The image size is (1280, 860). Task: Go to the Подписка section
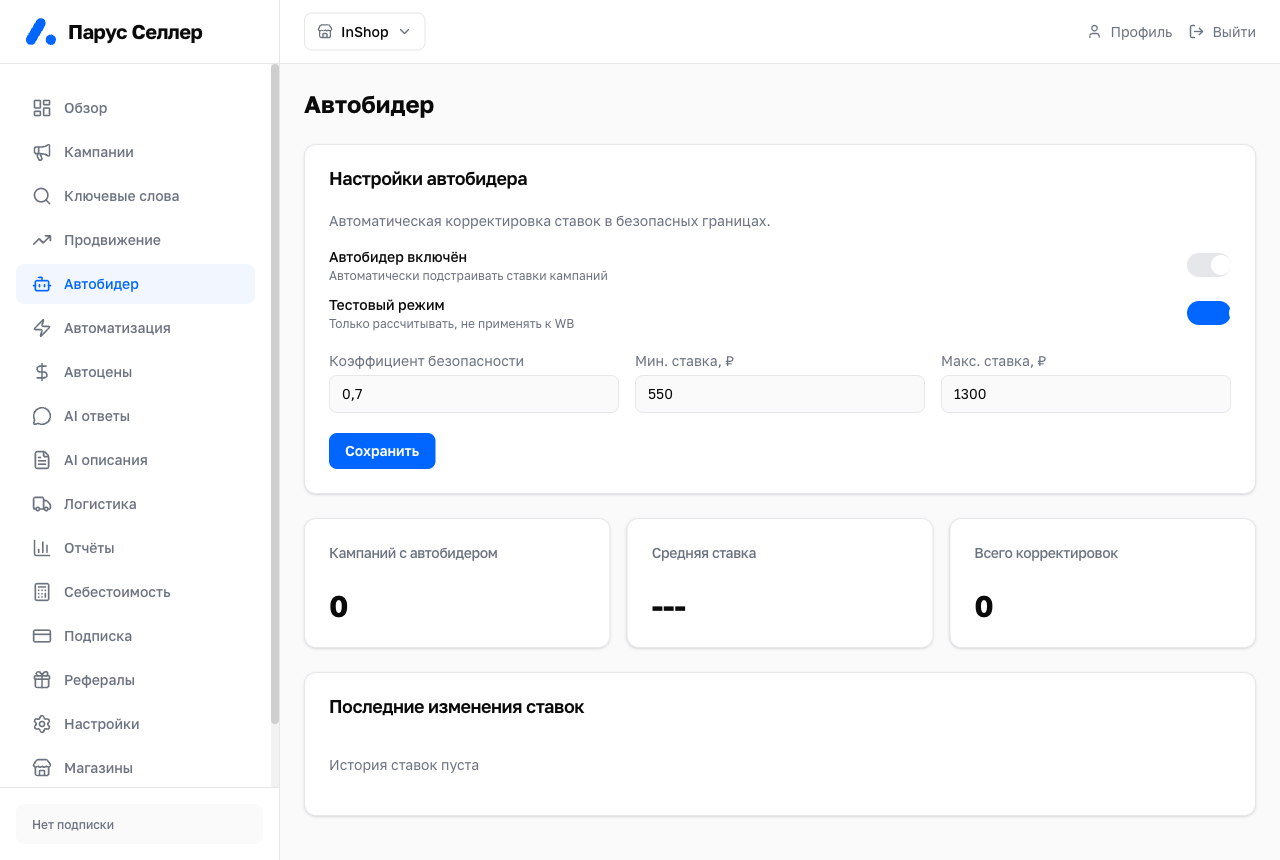point(136,636)
